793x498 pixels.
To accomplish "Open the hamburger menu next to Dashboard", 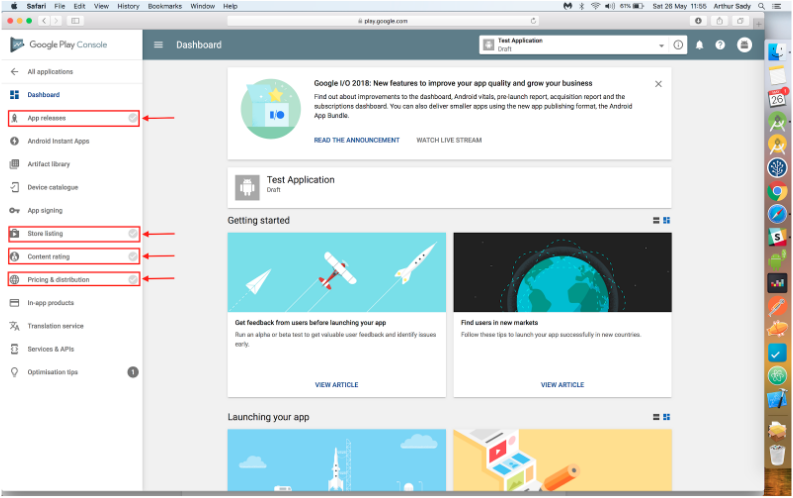I will click(x=158, y=44).
